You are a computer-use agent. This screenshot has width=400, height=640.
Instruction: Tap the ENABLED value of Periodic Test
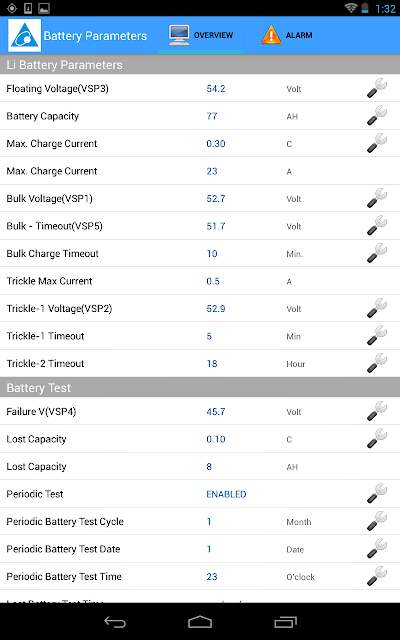[x=226, y=494]
